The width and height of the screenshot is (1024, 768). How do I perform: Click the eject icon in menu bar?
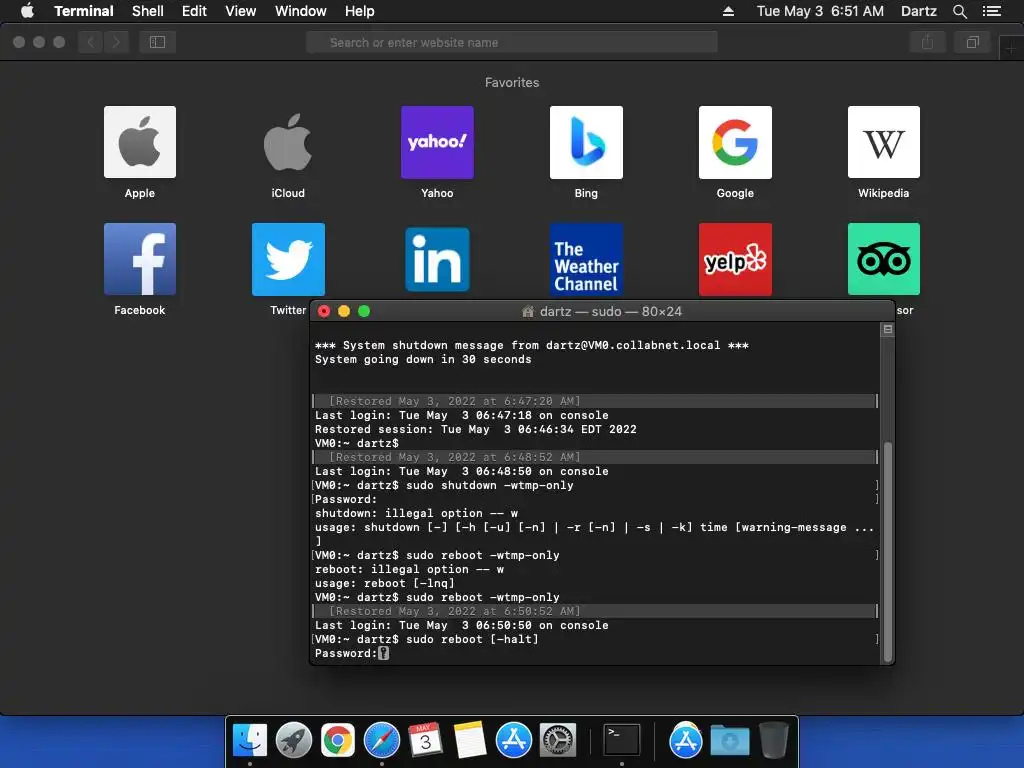(x=728, y=11)
